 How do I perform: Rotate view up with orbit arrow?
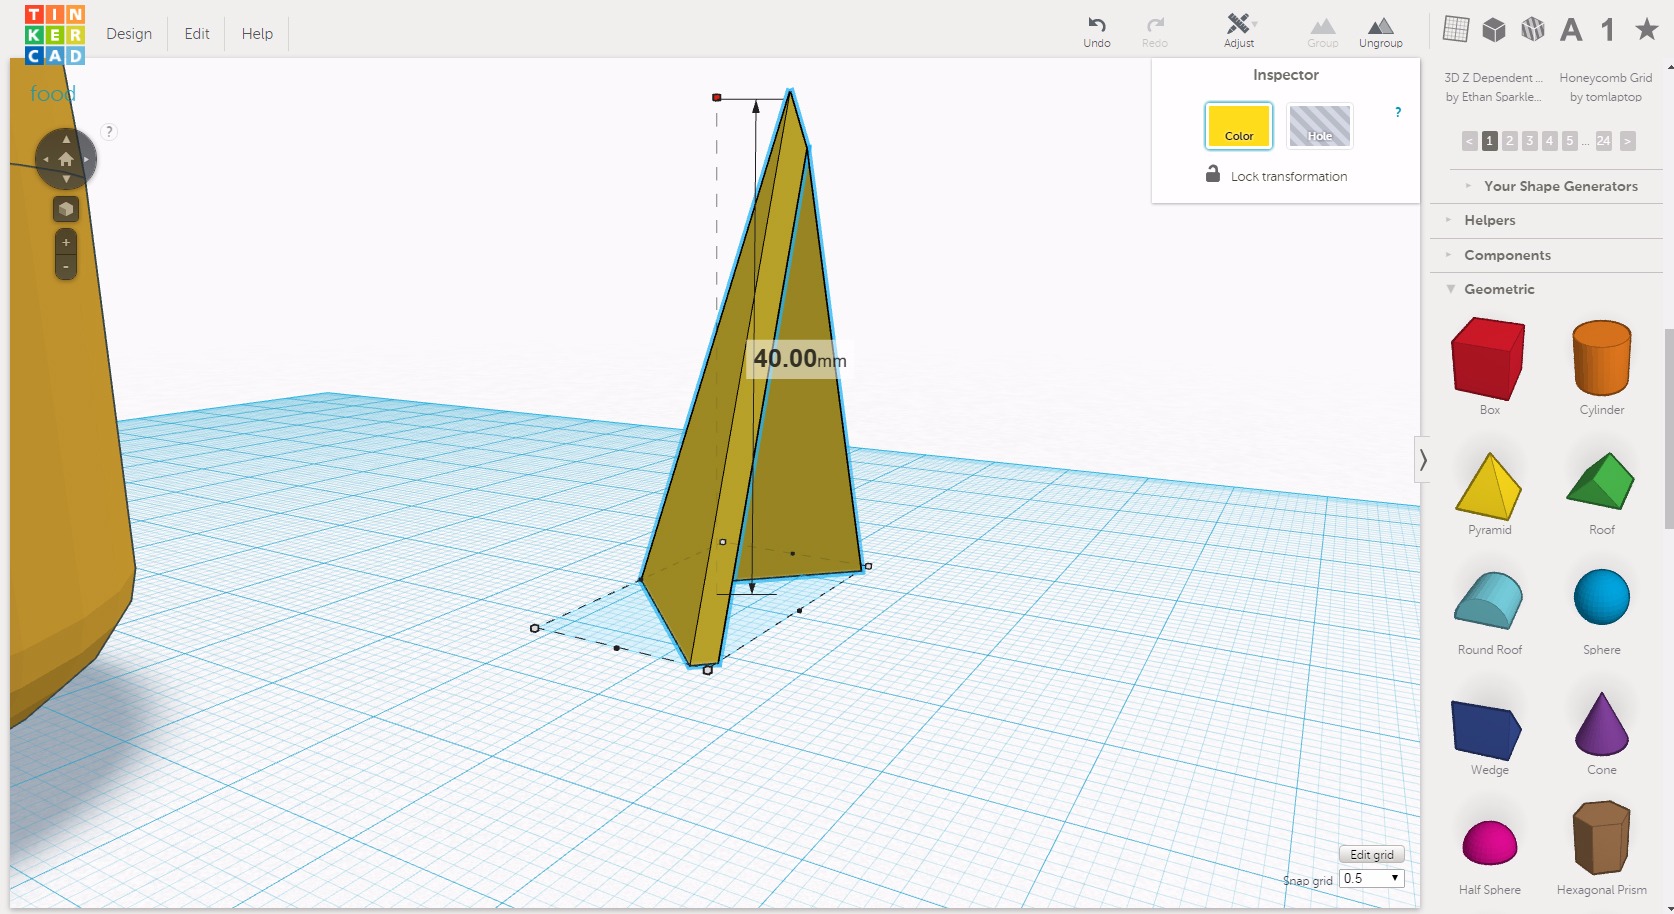pyautogui.click(x=66, y=139)
